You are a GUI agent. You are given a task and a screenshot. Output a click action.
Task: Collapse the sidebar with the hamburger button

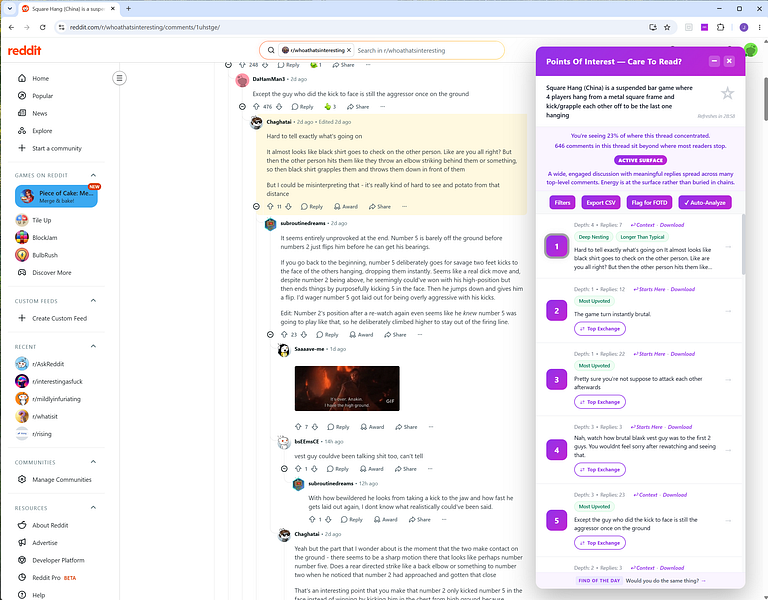119,78
